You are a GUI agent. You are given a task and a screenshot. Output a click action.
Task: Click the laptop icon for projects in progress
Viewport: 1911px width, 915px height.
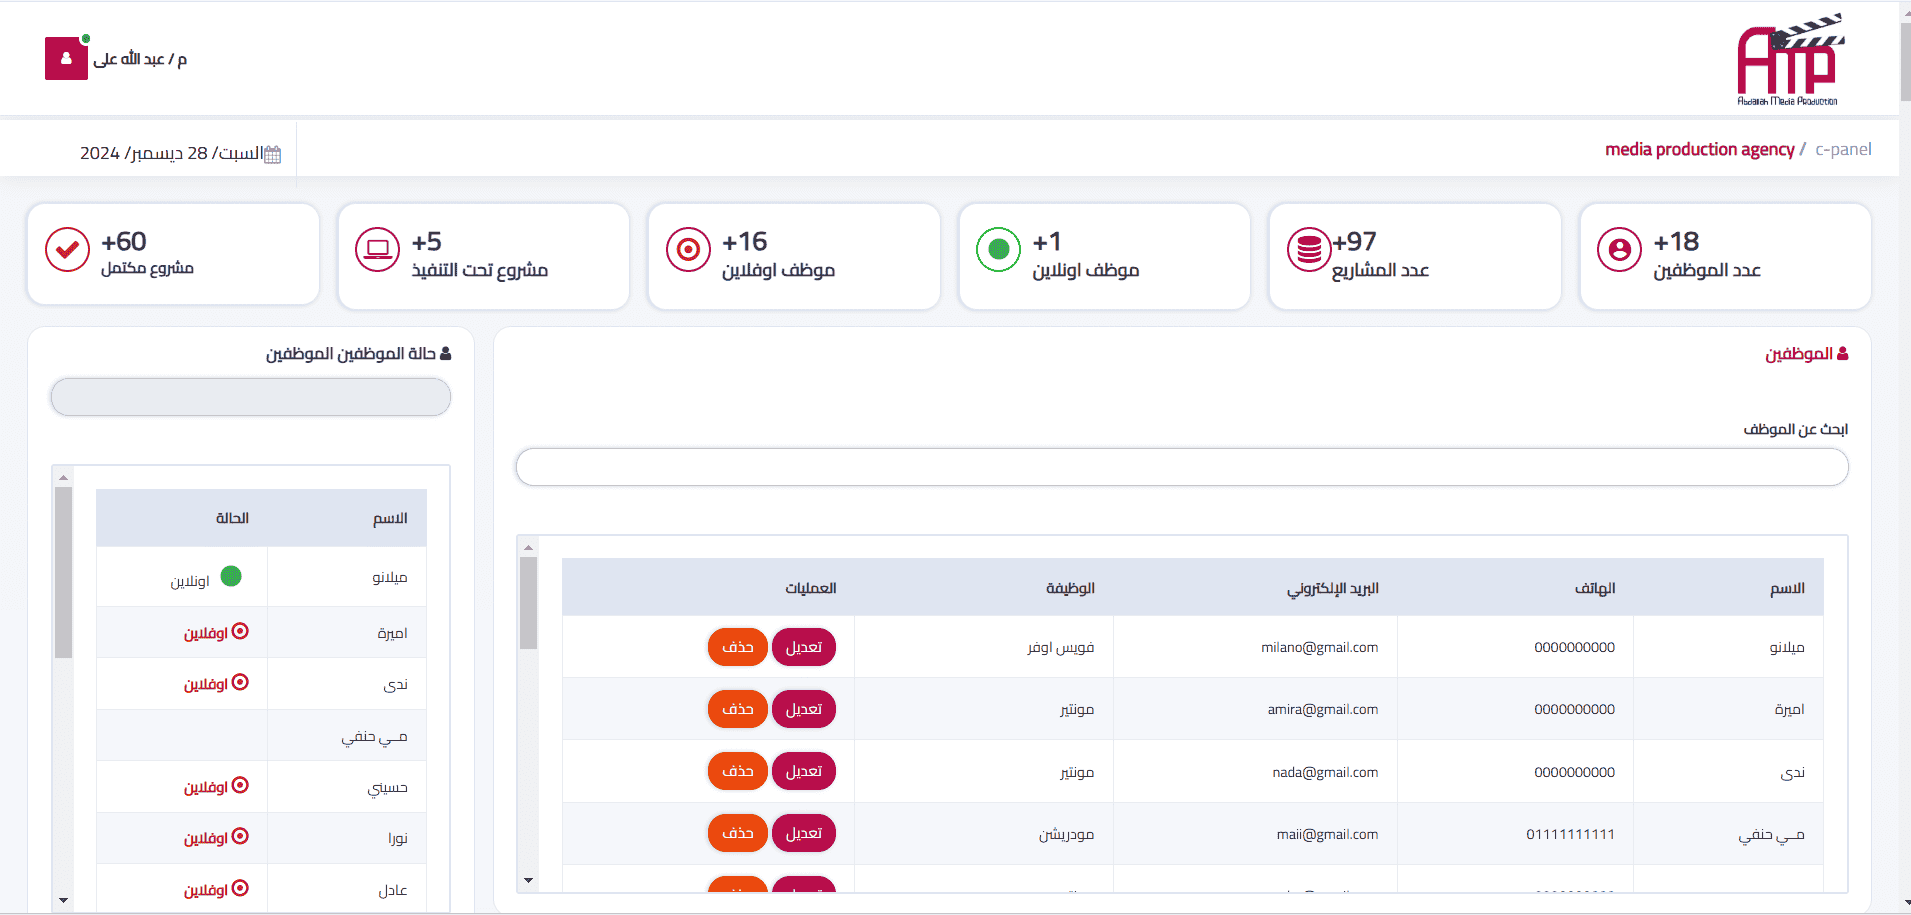pos(378,250)
